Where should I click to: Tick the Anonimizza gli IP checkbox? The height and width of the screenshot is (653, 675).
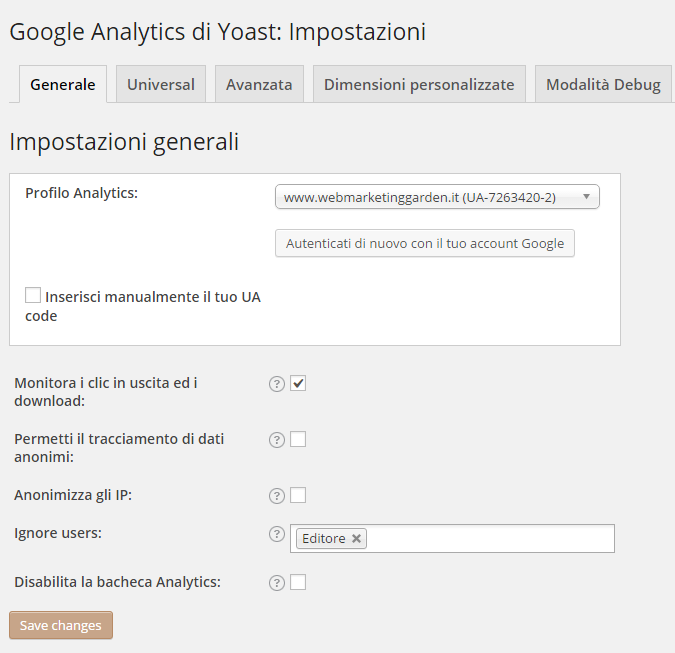pos(298,495)
